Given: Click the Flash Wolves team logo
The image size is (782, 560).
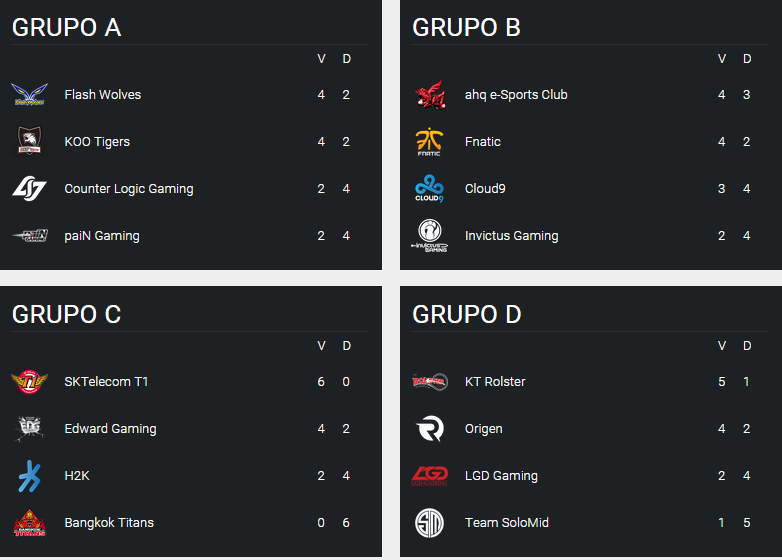Looking at the screenshot, I should click(29, 95).
